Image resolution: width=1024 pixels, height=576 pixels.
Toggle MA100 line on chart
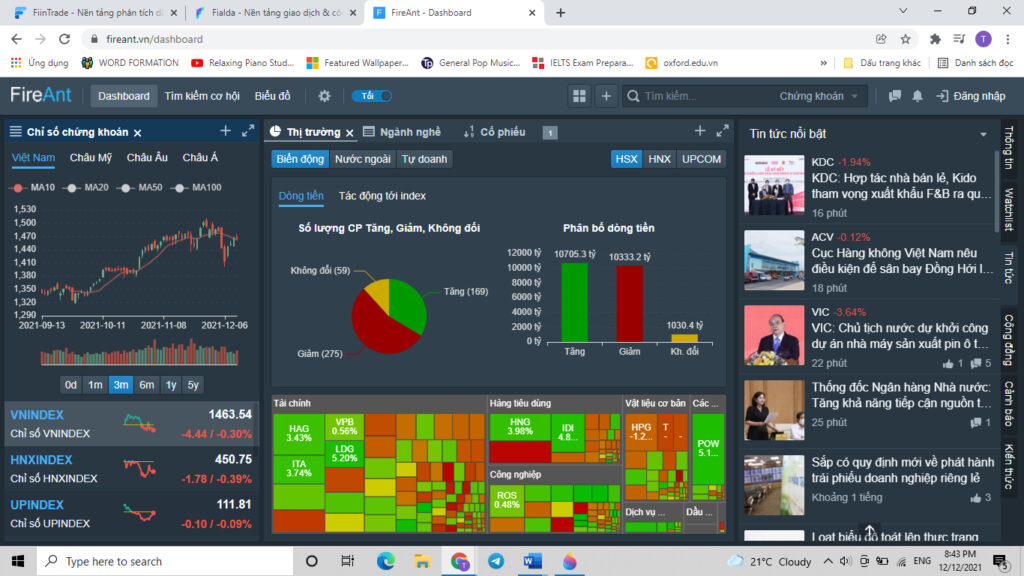pyautogui.click(x=197, y=187)
